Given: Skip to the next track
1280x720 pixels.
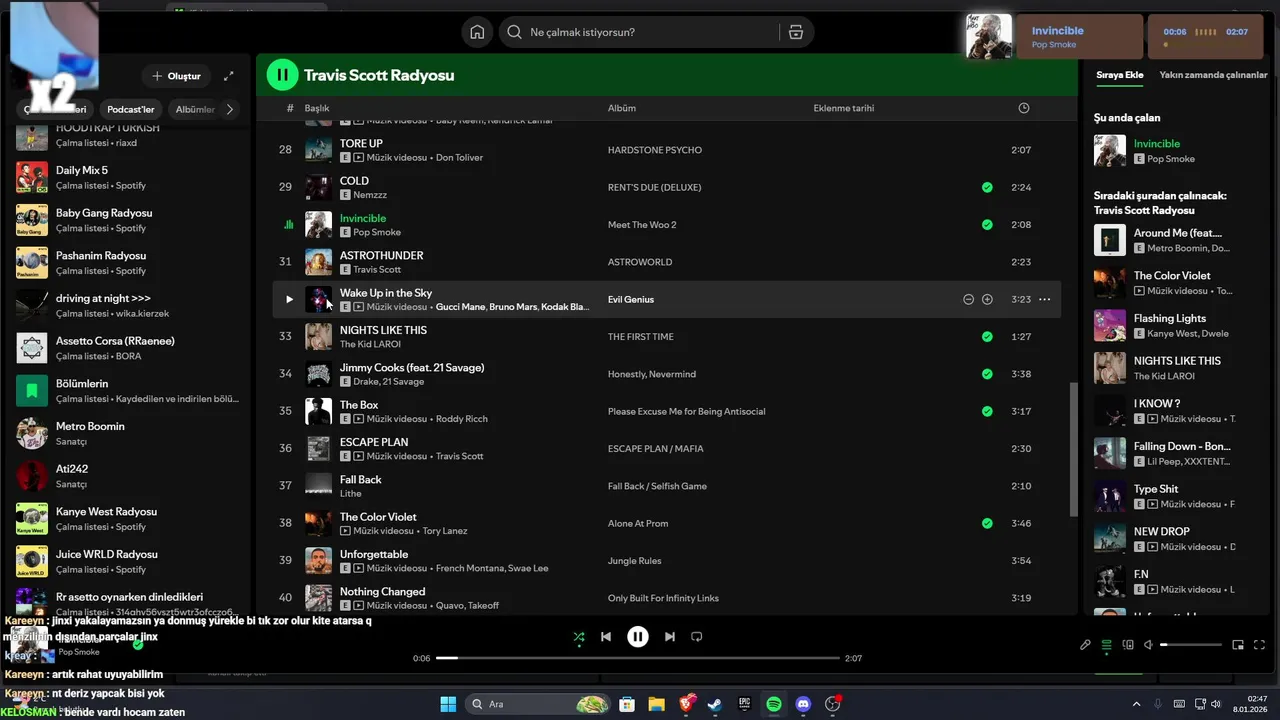Looking at the screenshot, I should [670, 637].
